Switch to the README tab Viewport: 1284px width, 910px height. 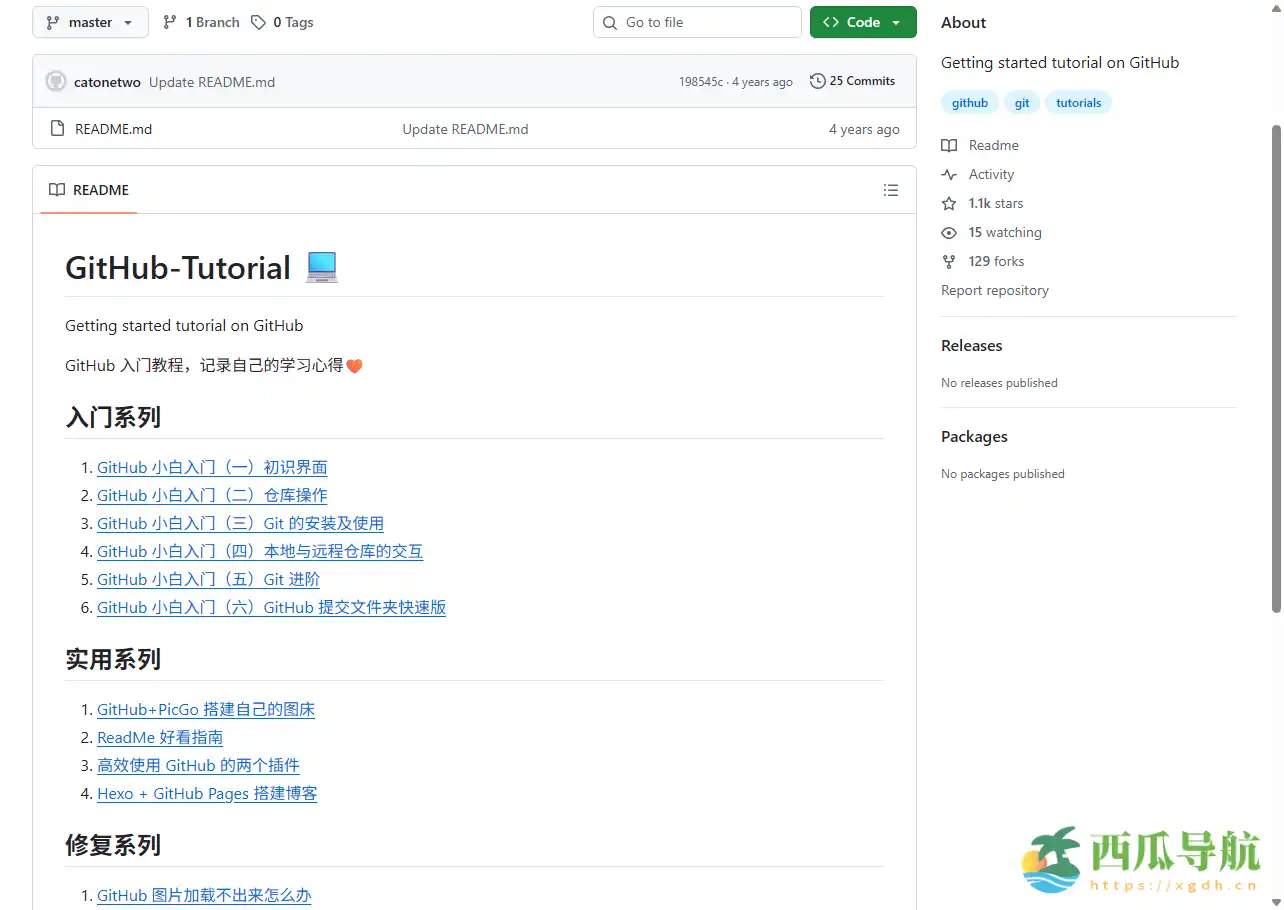(x=88, y=190)
